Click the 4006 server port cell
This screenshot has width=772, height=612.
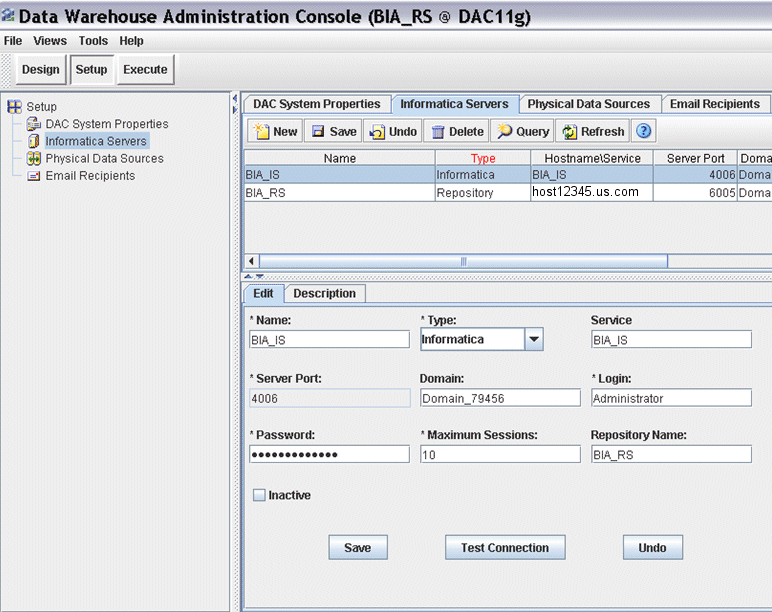[x=695, y=175]
